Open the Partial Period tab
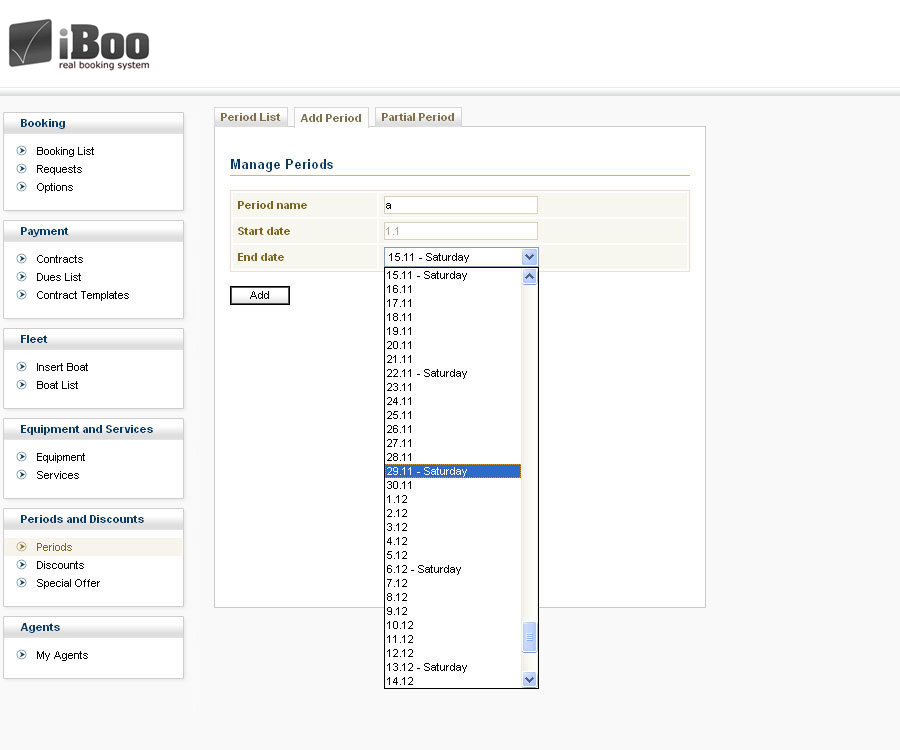The height and width of the screenshot is (750, 900). (417, 117)
